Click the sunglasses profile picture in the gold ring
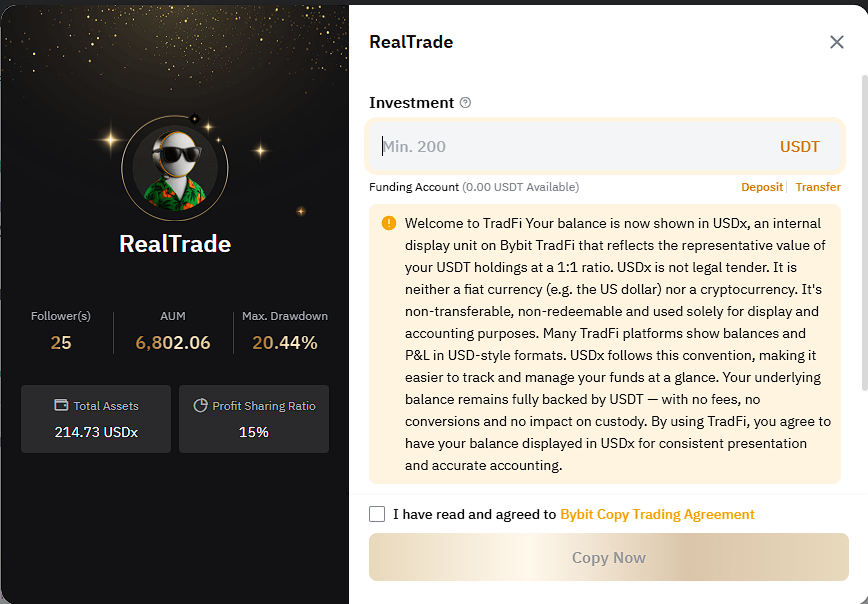The height and width of the screenshot is (604, 868). click(x=174, y=167)
